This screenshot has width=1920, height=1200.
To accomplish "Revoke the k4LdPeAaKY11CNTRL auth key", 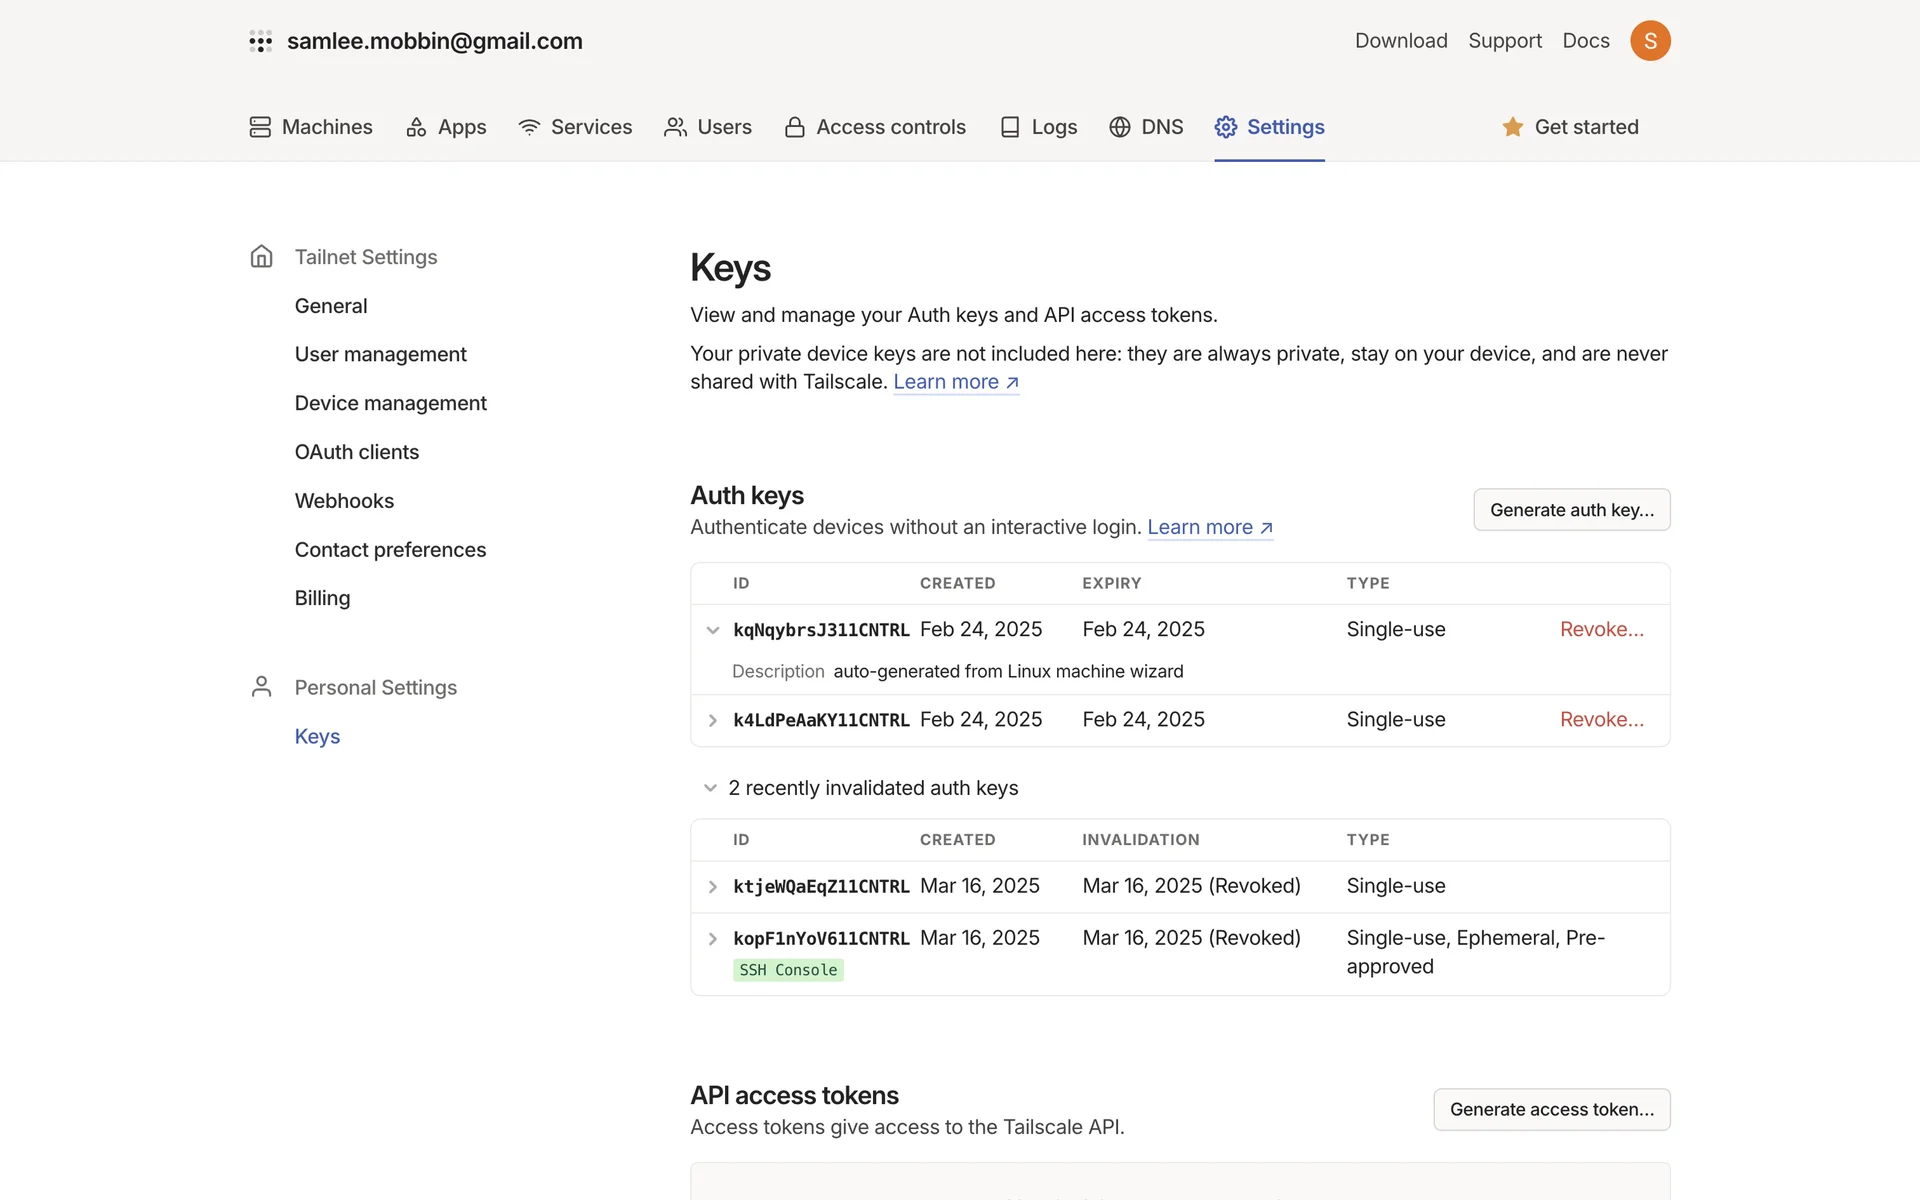I will tap(1601, 720).
